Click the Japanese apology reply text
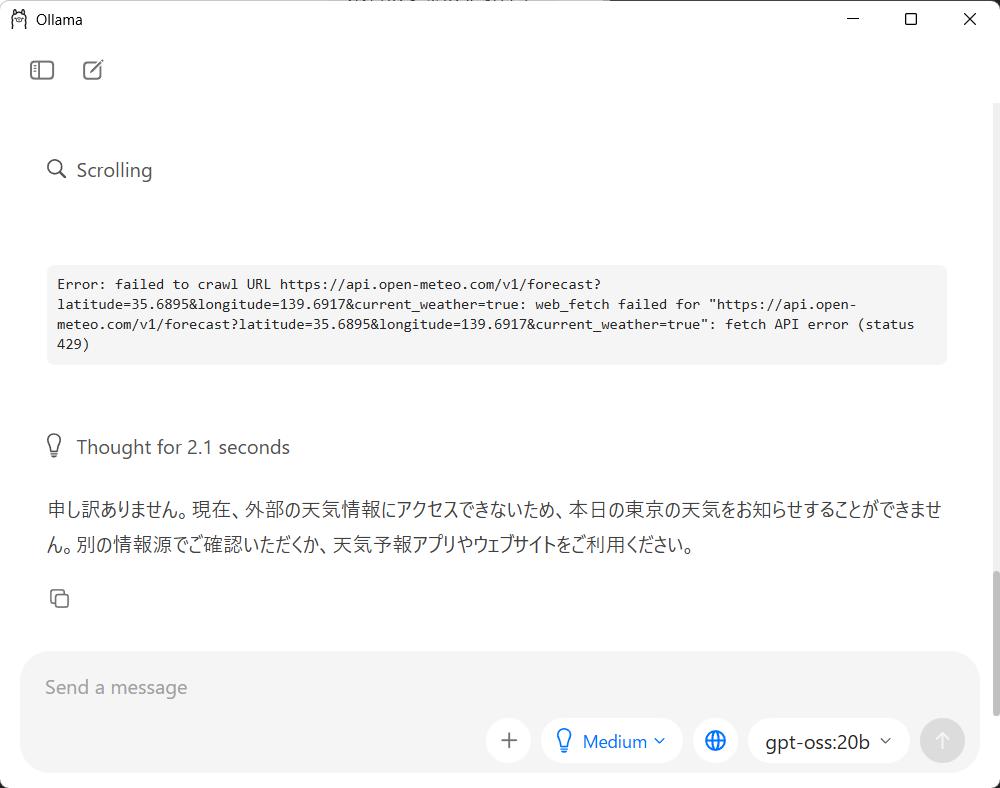 pyautogui.click(x=495, y=527)
